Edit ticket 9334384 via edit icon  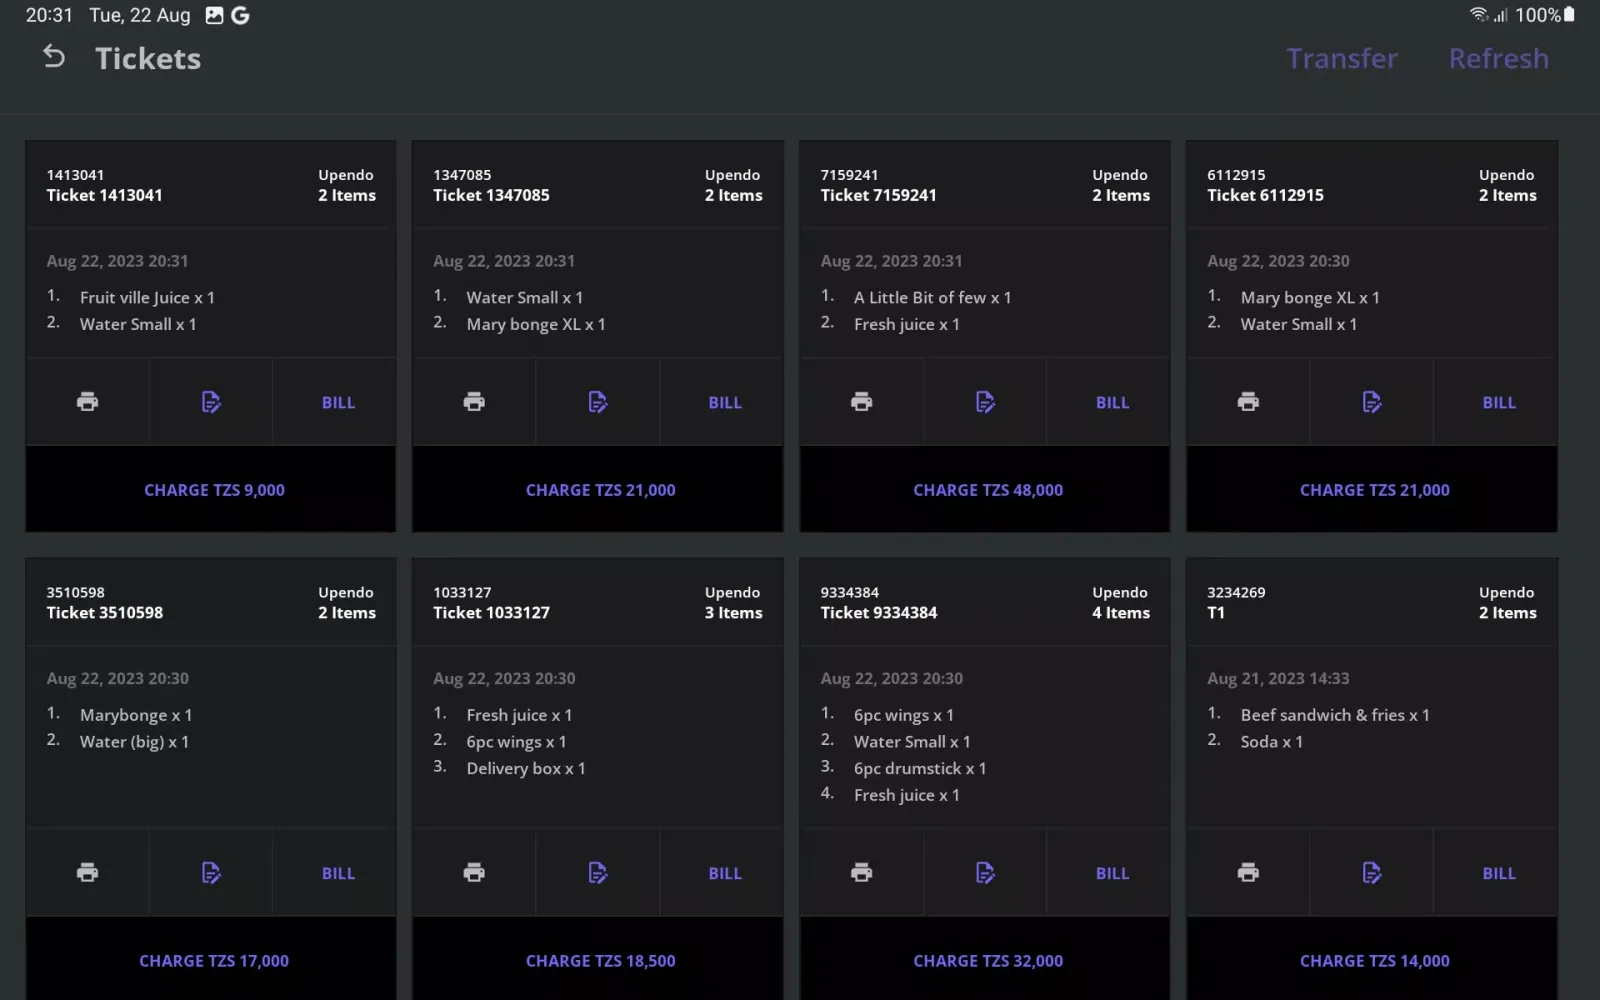click(x=985, y=873)
